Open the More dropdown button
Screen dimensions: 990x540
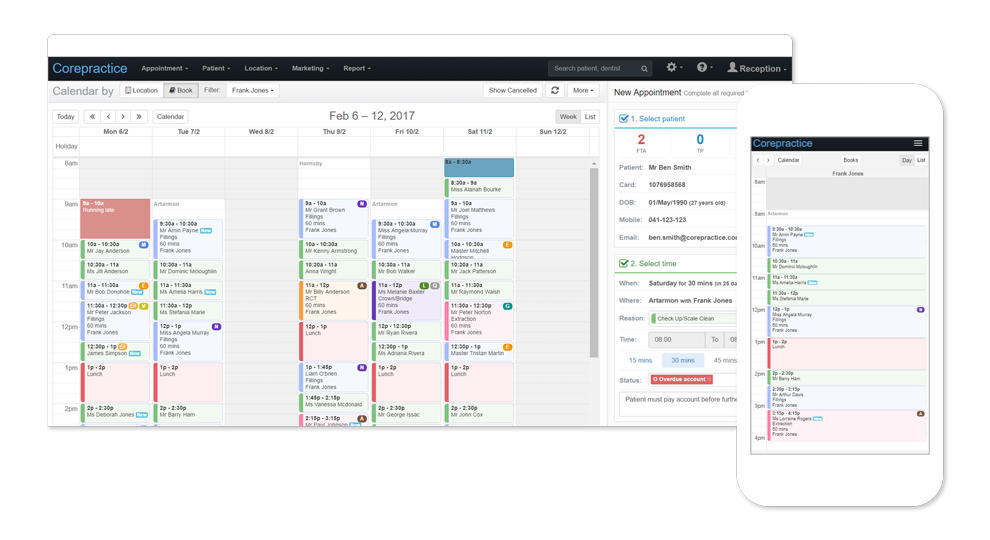click(x=583, y=91)
